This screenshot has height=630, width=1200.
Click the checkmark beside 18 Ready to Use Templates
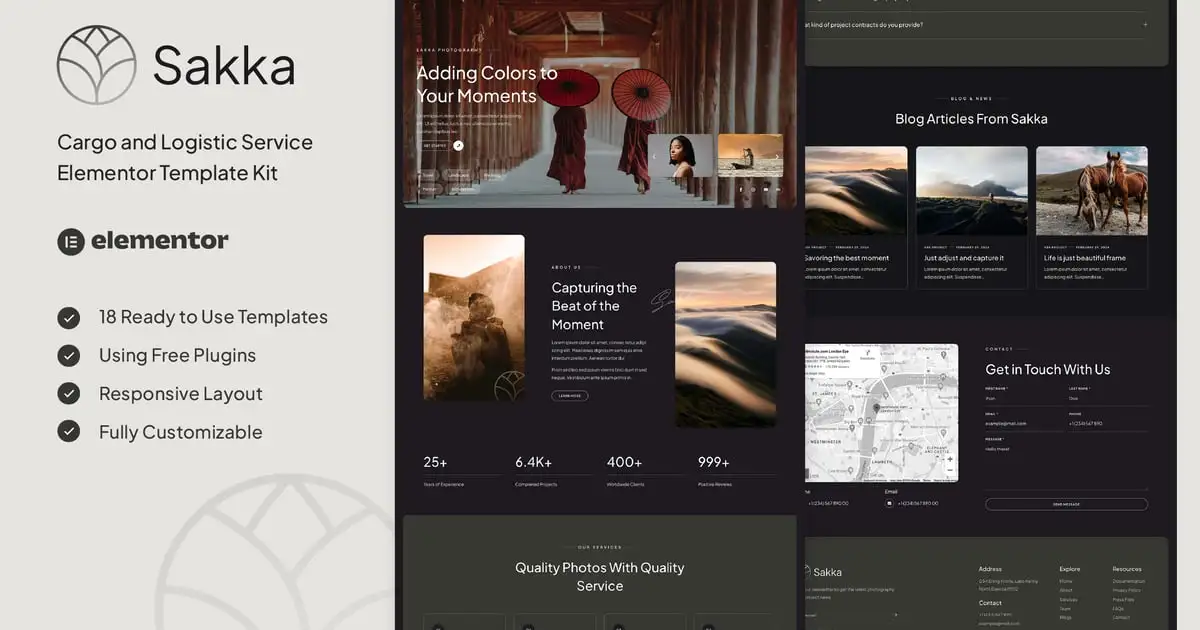(x=69, y=317)
